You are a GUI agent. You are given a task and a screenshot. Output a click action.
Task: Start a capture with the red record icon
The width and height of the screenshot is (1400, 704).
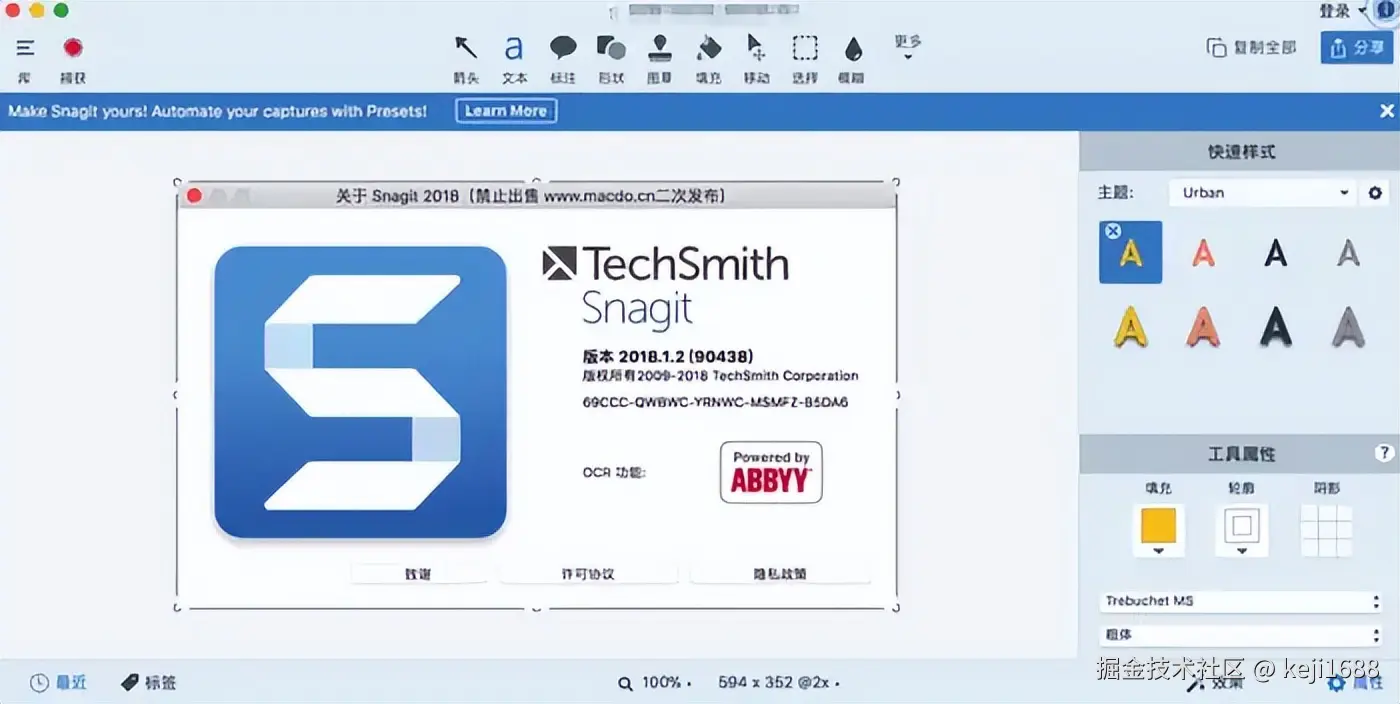point(72,47)
